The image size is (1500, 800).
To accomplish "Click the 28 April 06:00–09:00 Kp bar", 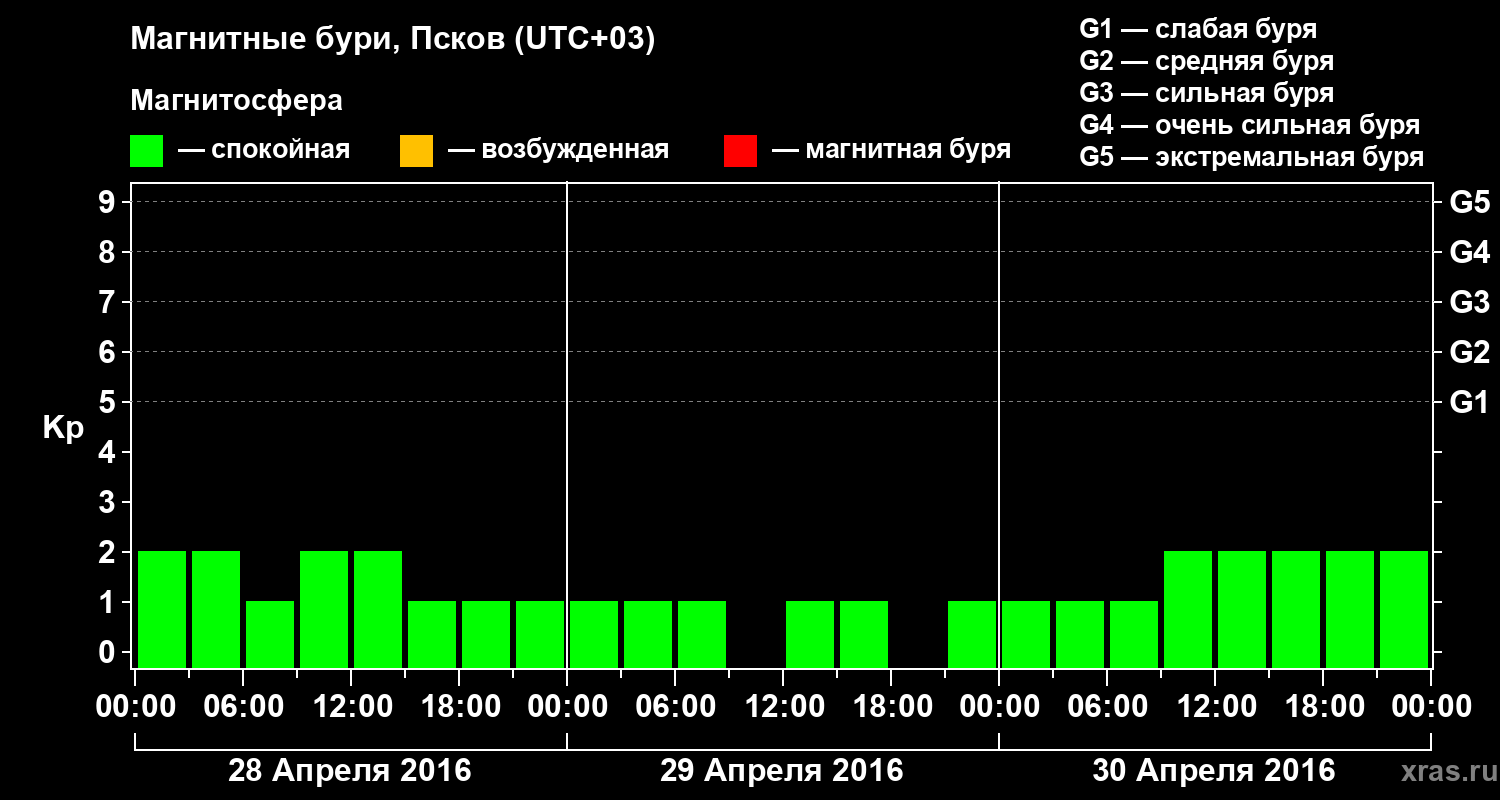I will [x=270, y=634].
